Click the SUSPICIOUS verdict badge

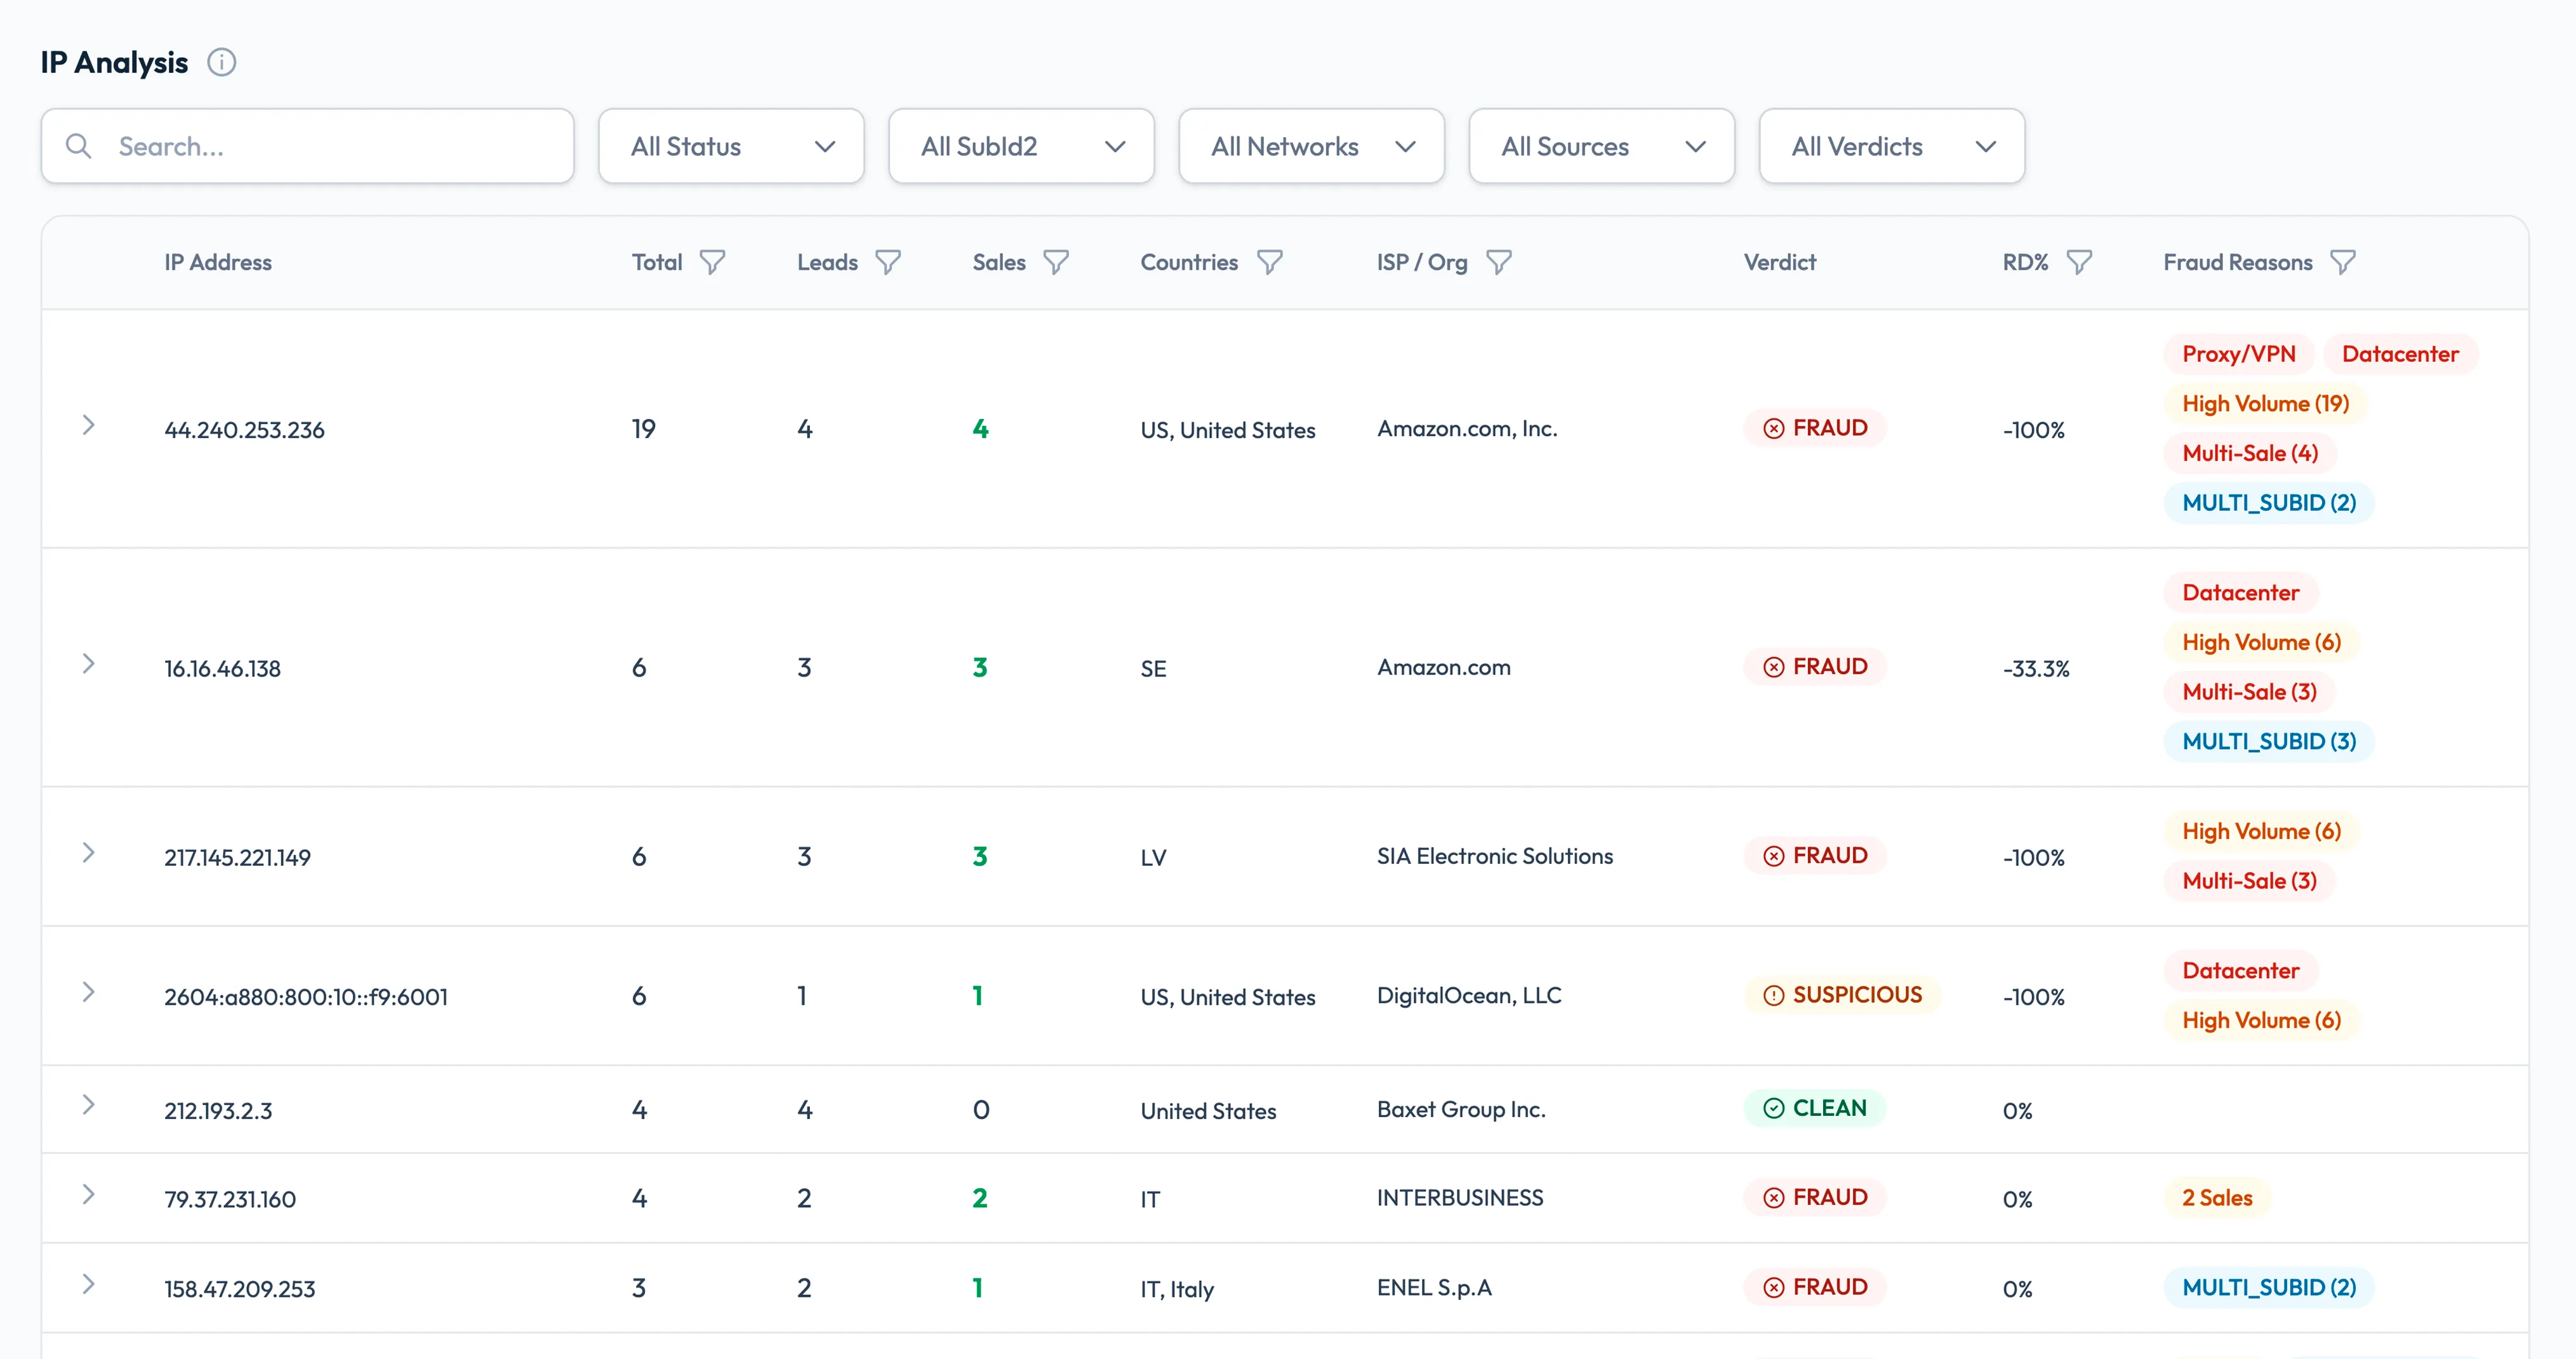pyautogui.click(x=1842, y=995)
